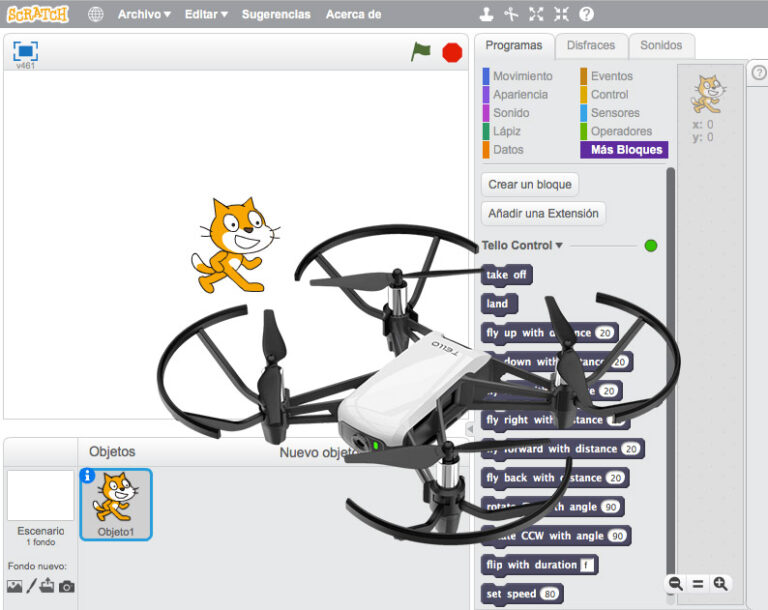
Task: Click Añadir una Extensión button
Action: 543,213
